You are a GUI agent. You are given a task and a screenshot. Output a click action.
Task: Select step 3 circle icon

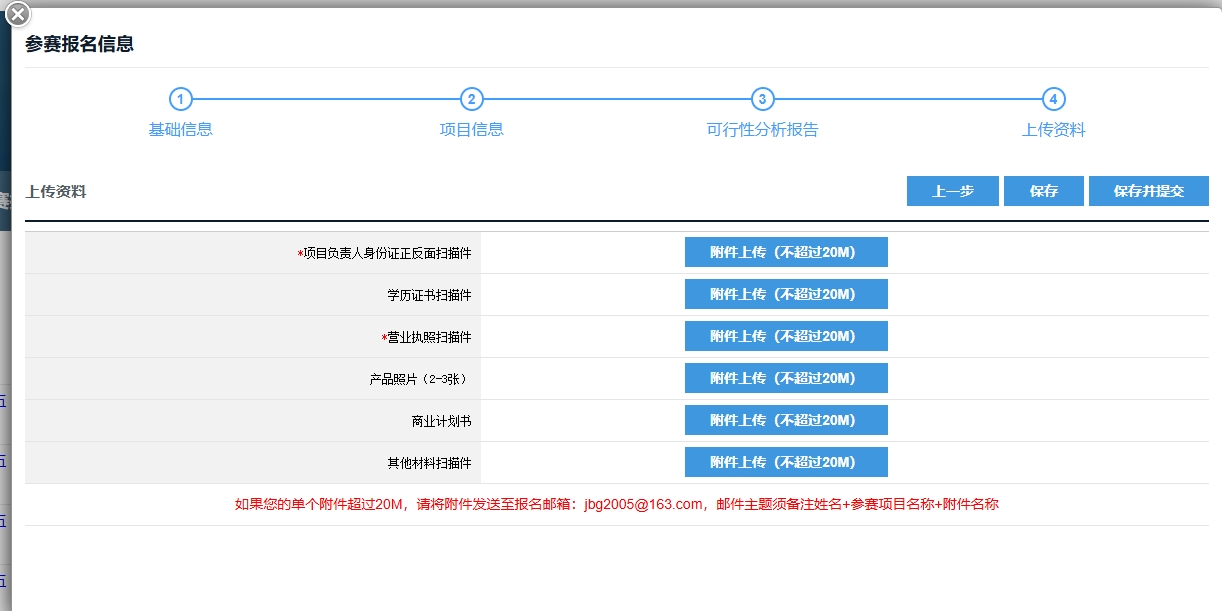(762, 99)
